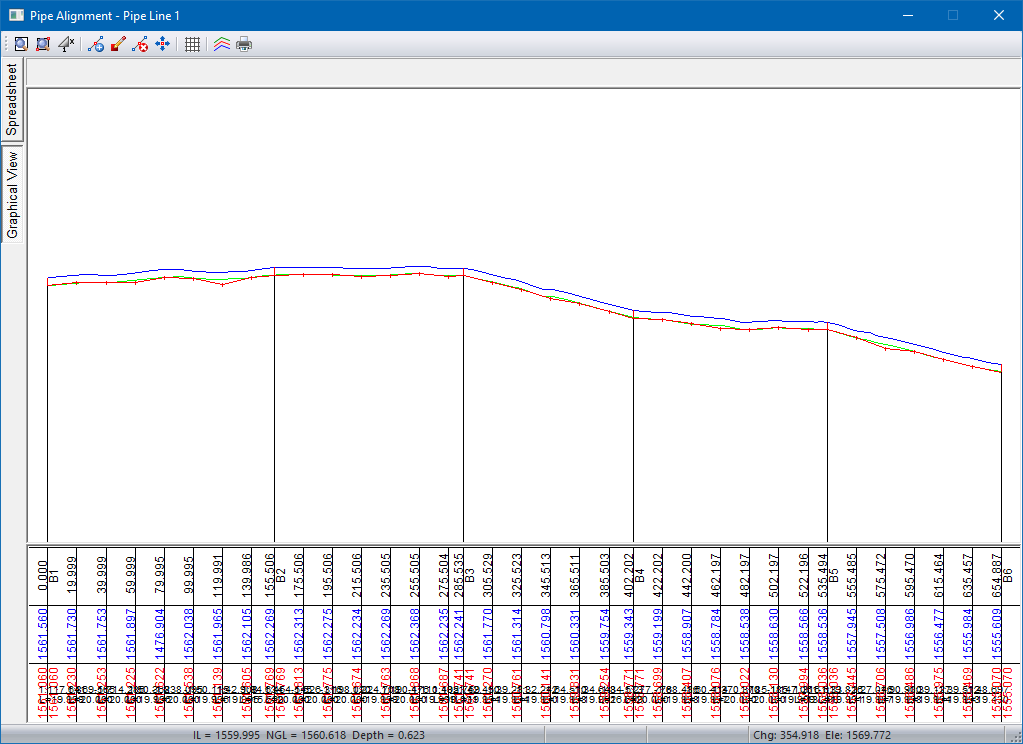Screen dimensions: 1023x744
Task: Switch to the Spreadsheet tab
Action: 12,100
